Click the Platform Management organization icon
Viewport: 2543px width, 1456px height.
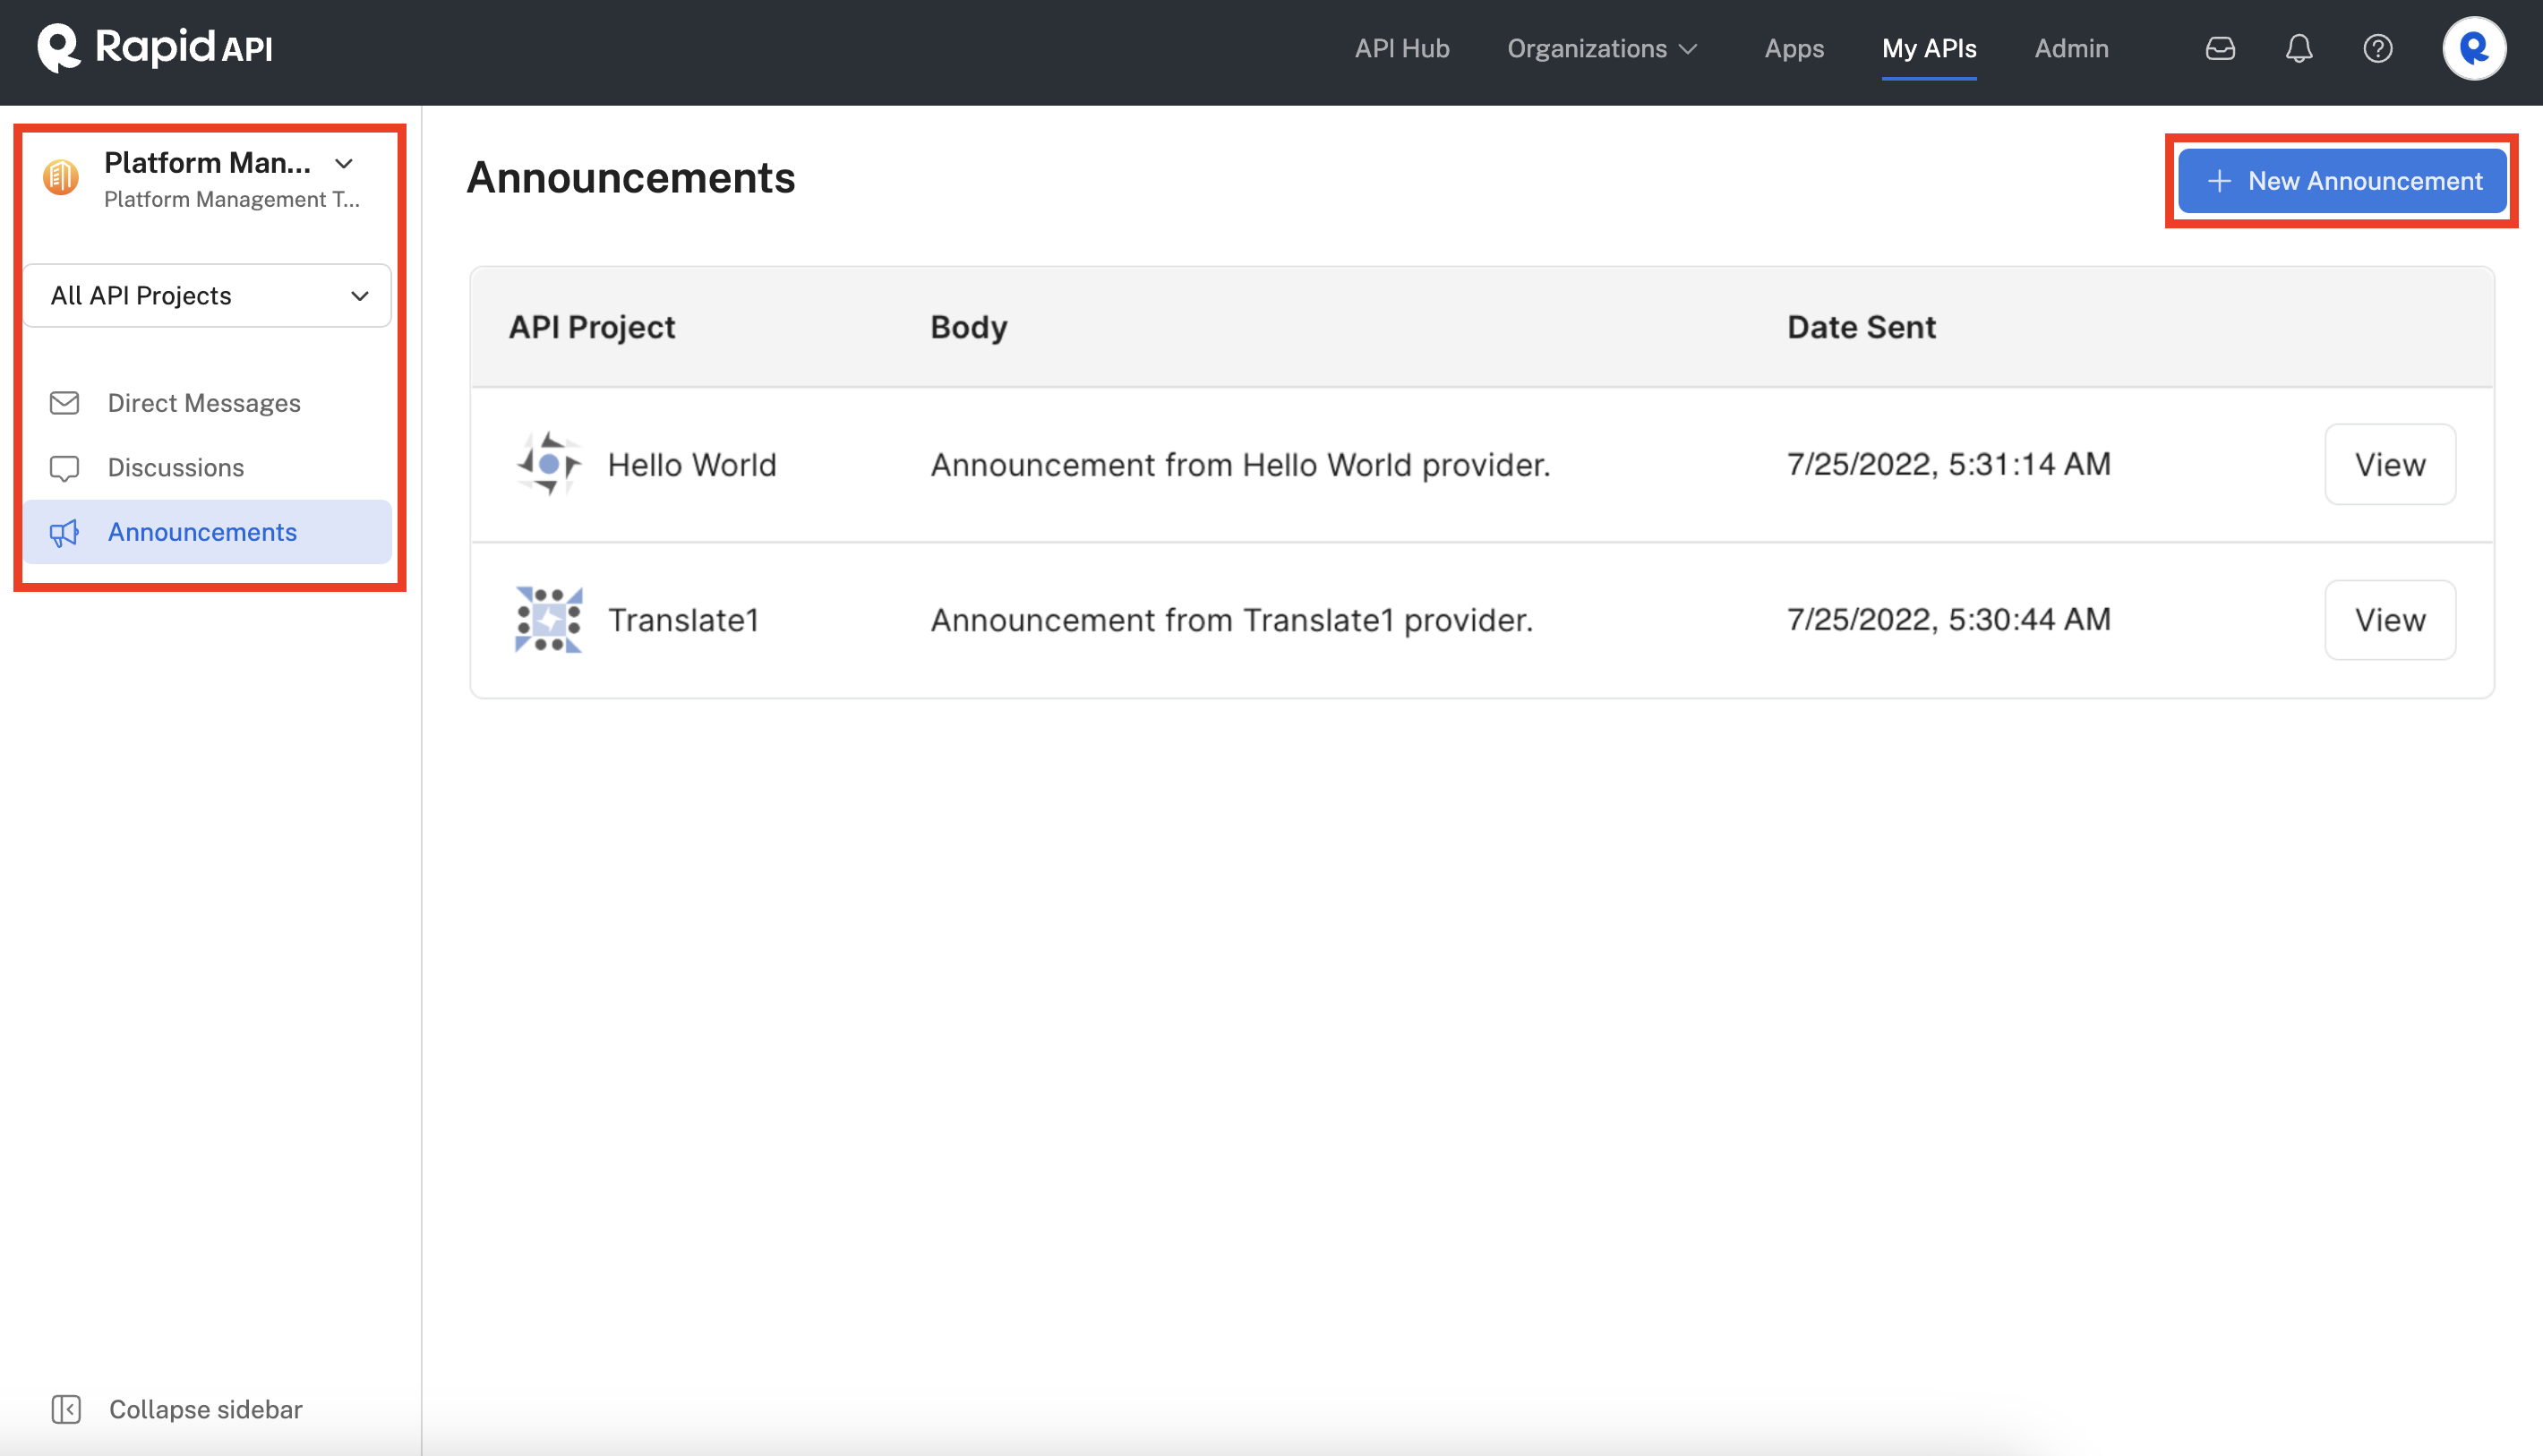61,178
